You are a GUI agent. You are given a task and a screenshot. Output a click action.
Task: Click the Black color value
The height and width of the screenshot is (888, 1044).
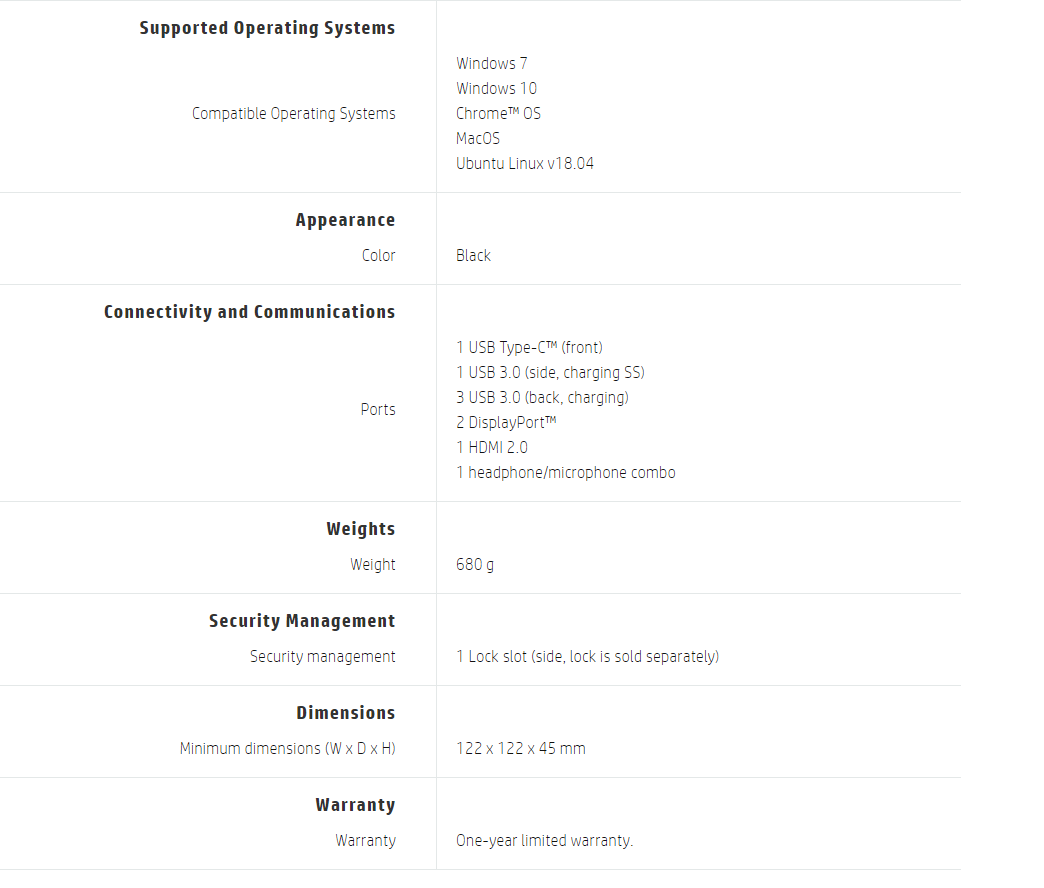[473, 256]
